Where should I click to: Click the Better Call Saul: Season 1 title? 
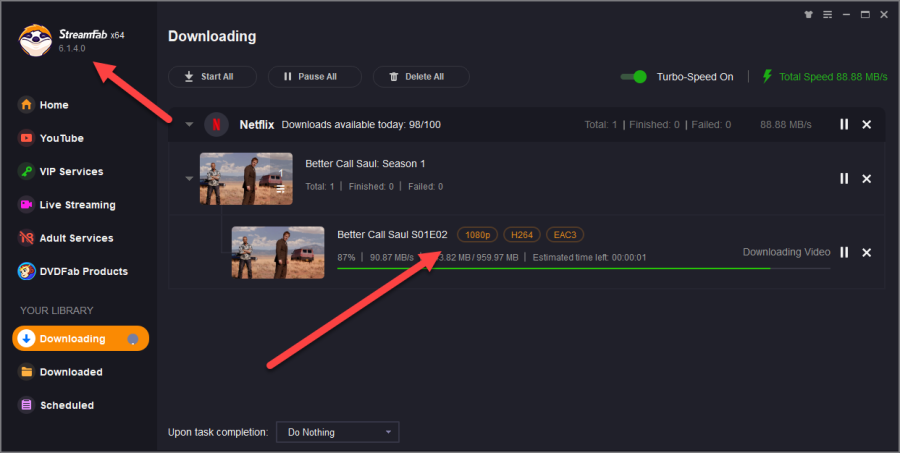coord(365,164)
